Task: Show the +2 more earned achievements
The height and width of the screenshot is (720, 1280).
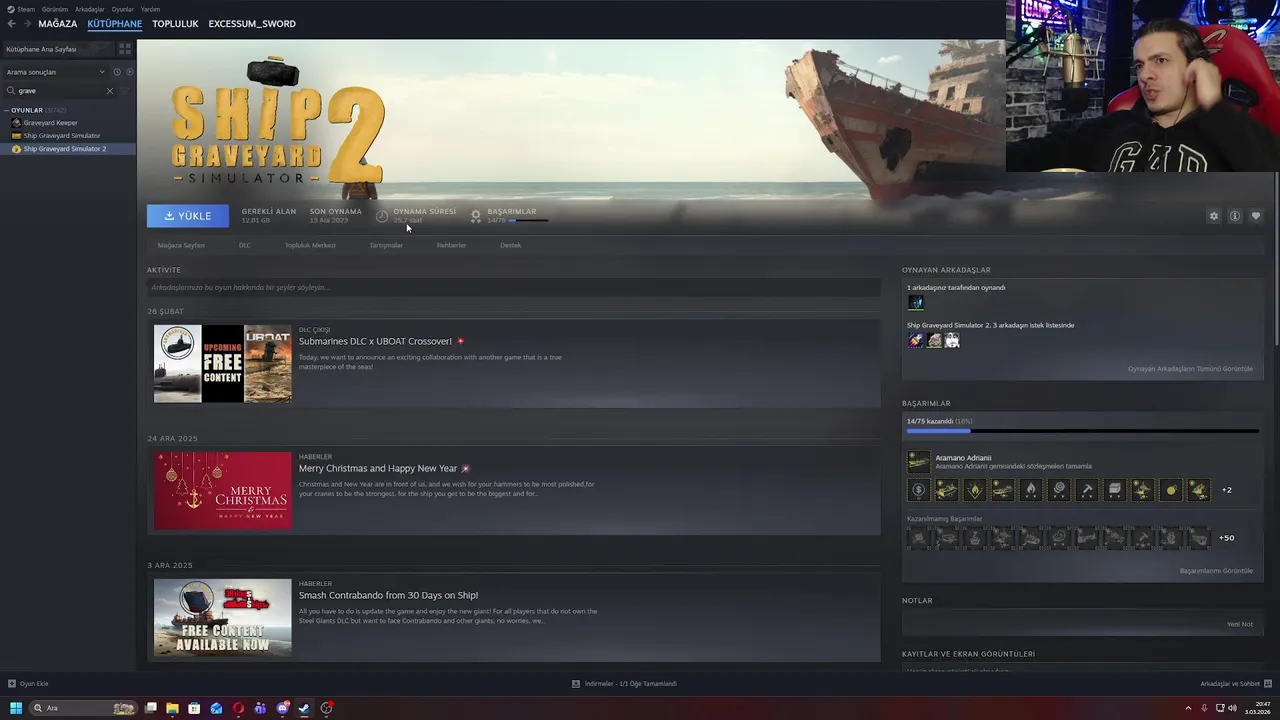Action: click(x=1227, y=490)
